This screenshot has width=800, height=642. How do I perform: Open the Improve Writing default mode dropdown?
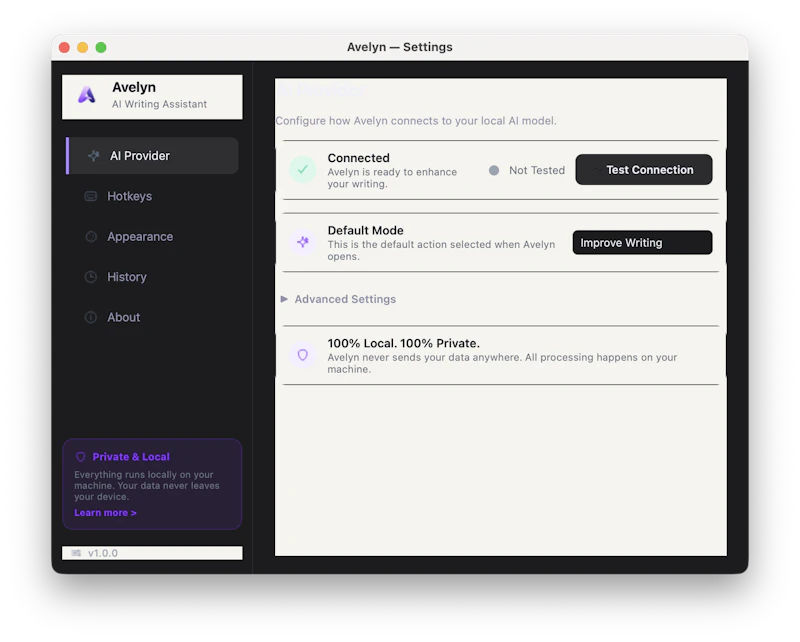[x=642, y=242]
